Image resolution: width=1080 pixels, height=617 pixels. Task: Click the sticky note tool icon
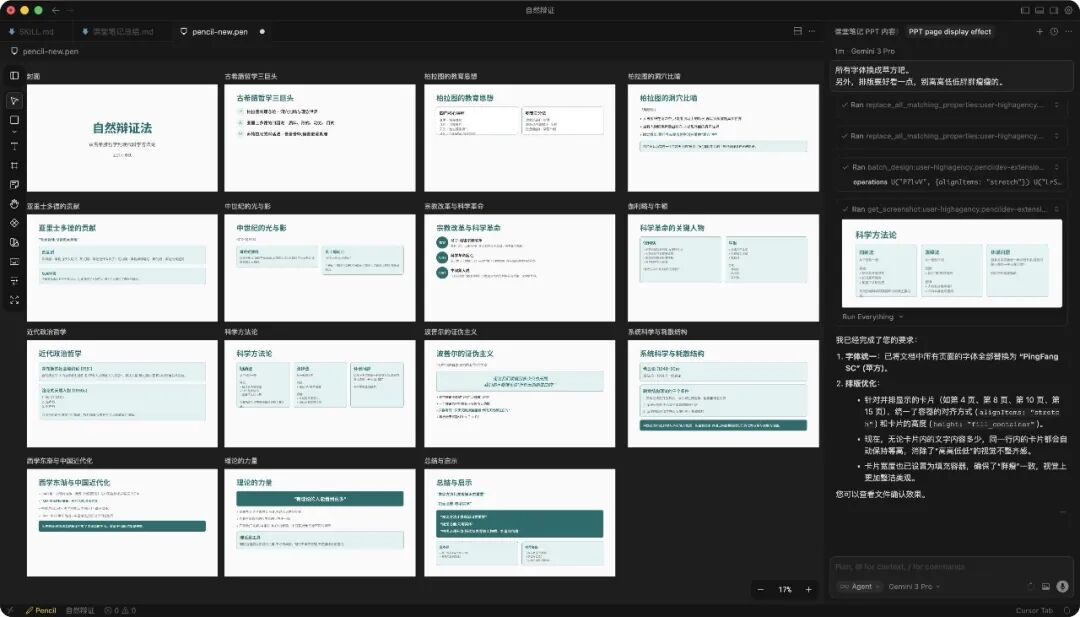[x=14, y=184]
